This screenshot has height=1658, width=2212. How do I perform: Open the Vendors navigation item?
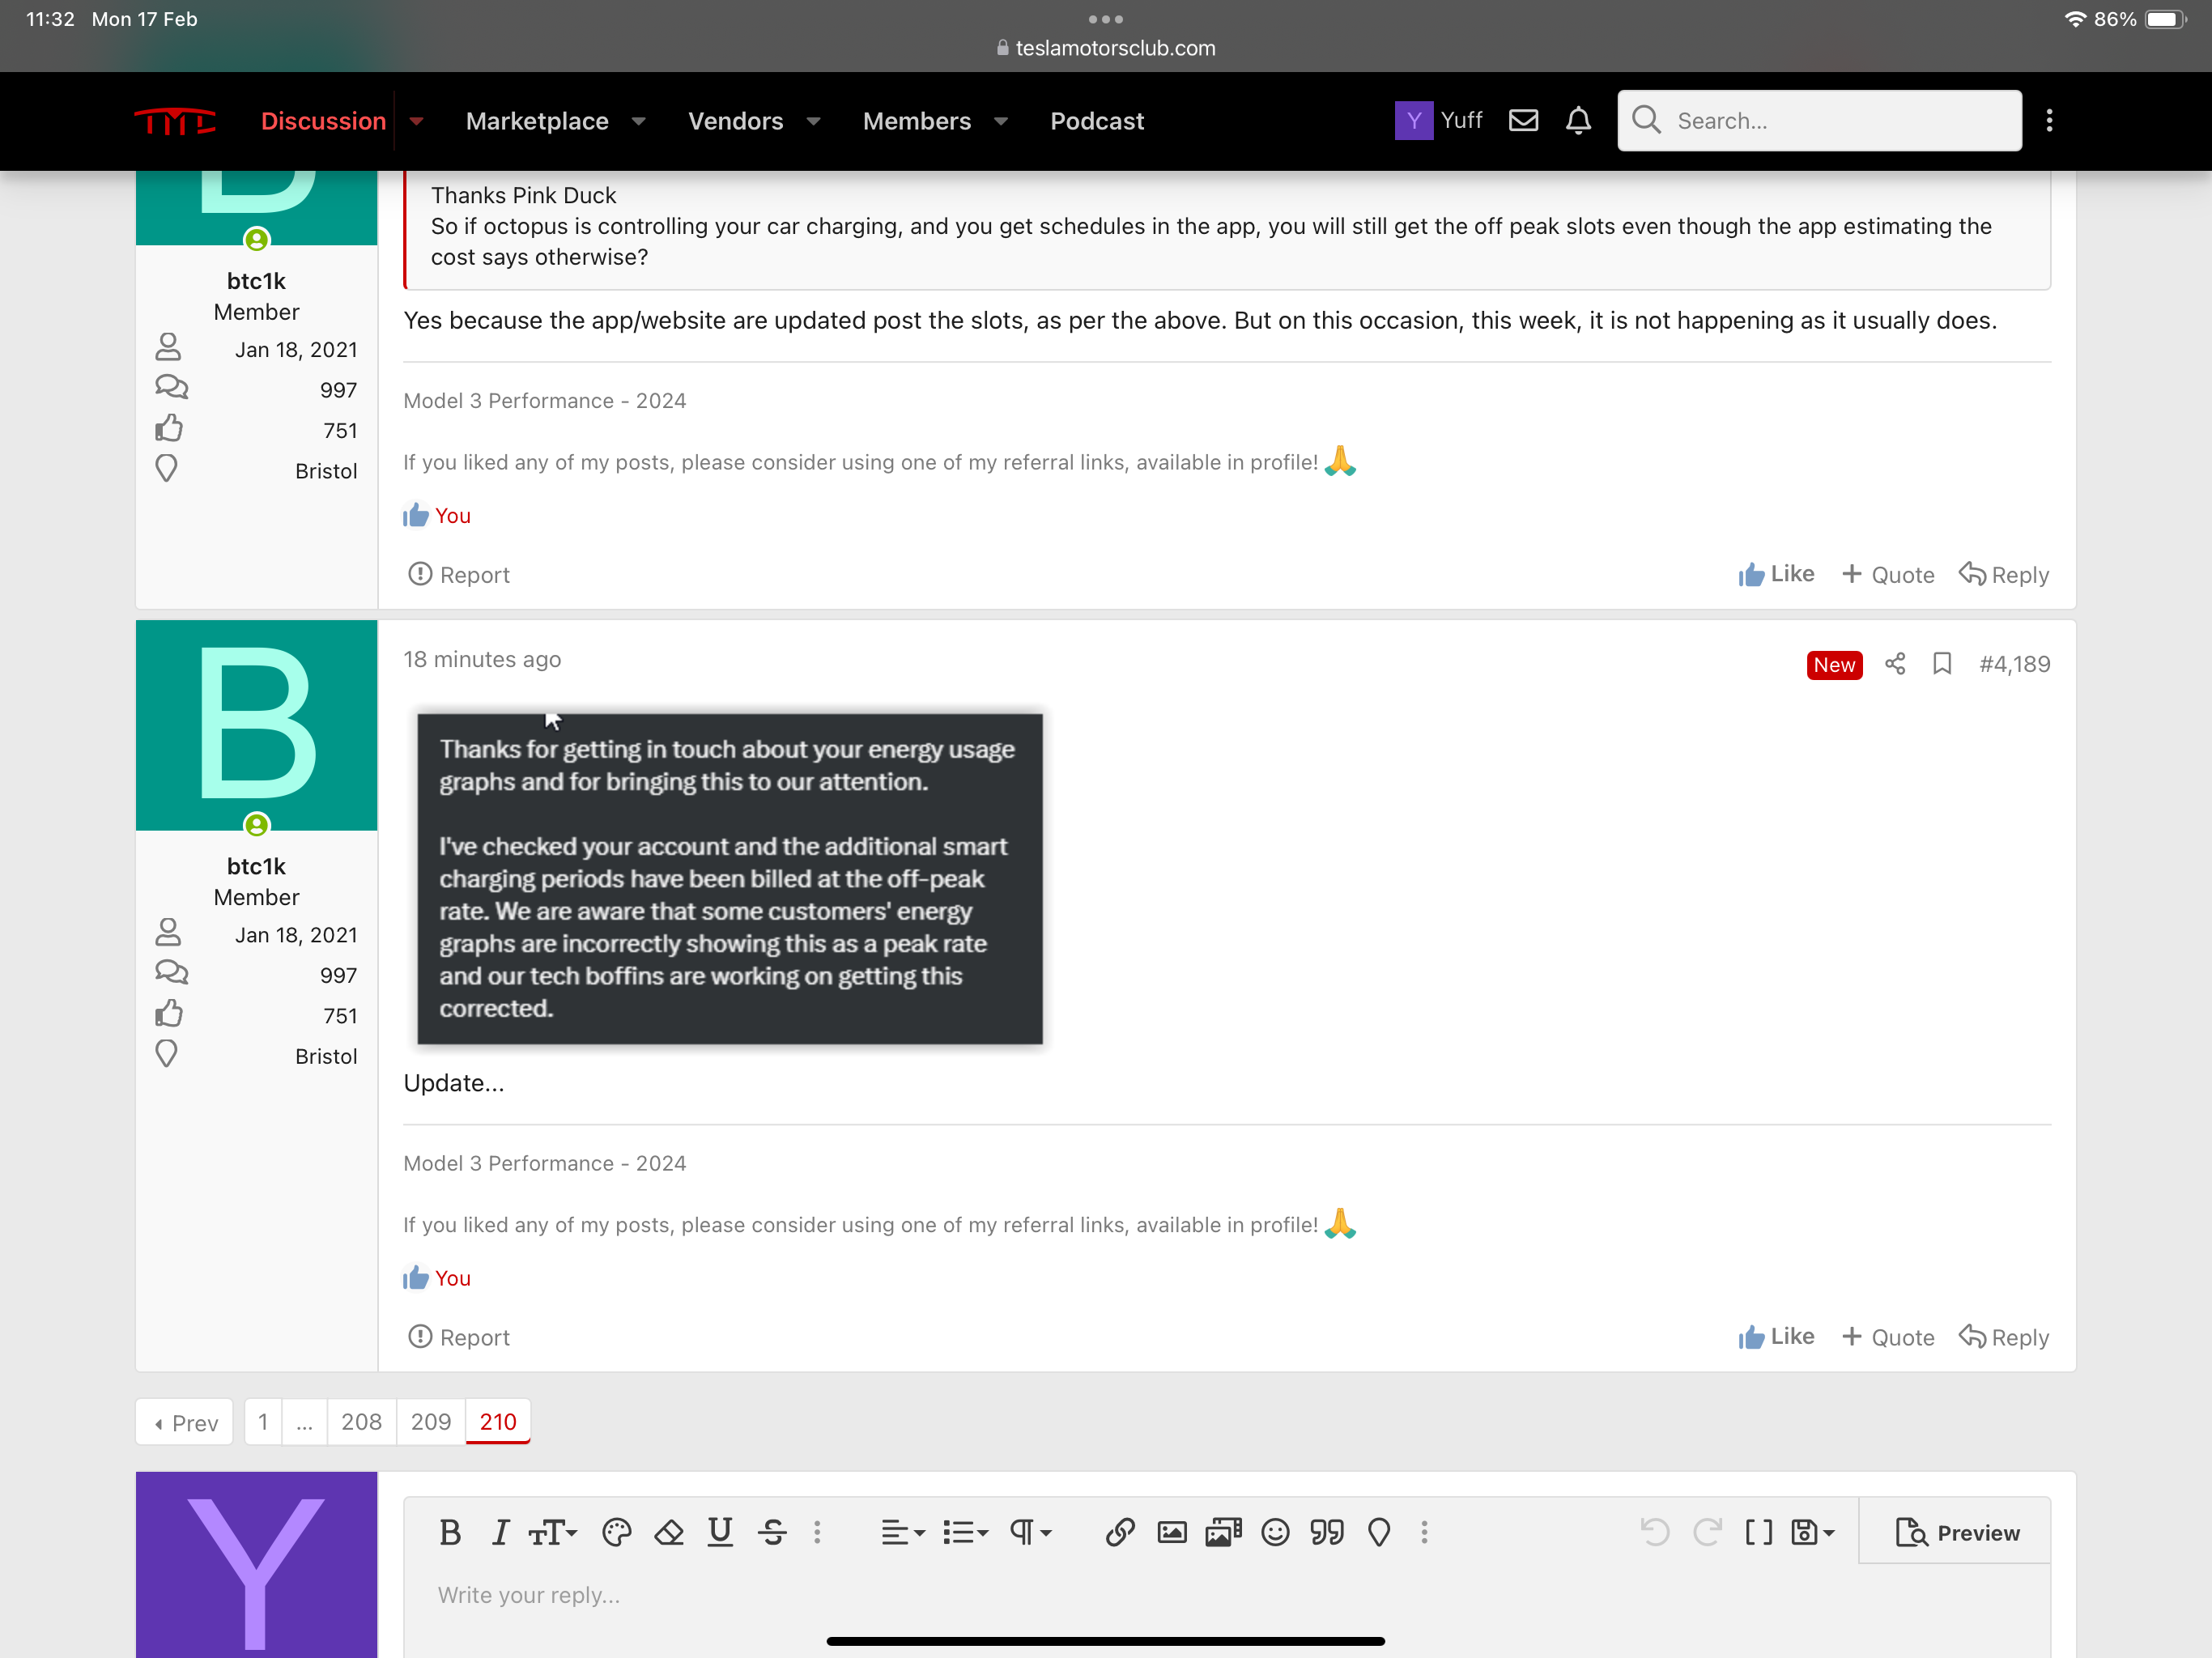[x=735, y=121]
